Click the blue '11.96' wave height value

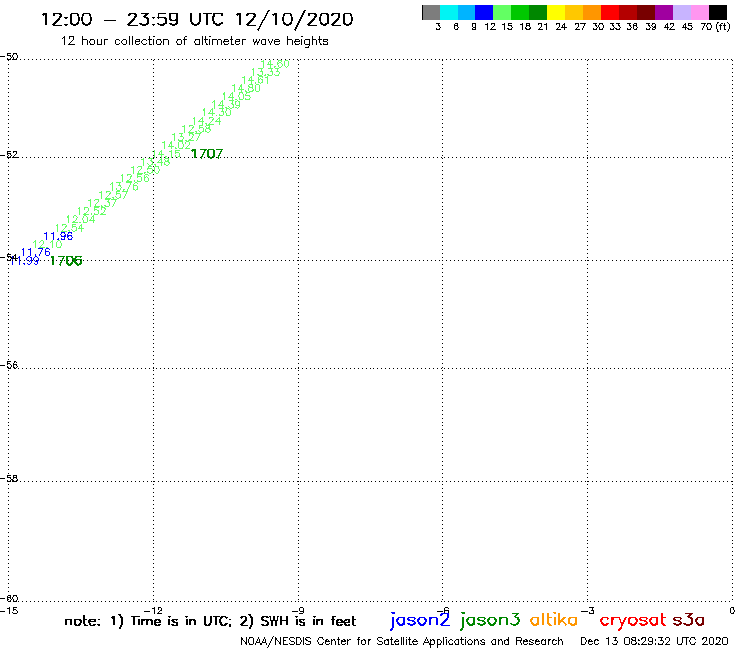(58, 236)
